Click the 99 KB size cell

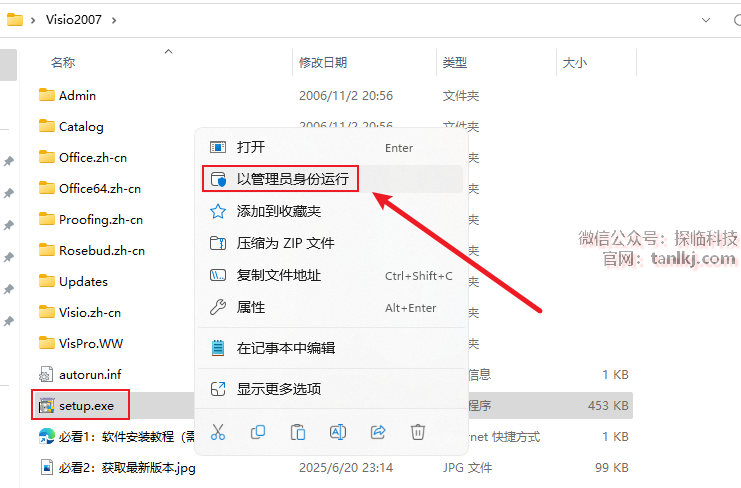tap(612, 468)
